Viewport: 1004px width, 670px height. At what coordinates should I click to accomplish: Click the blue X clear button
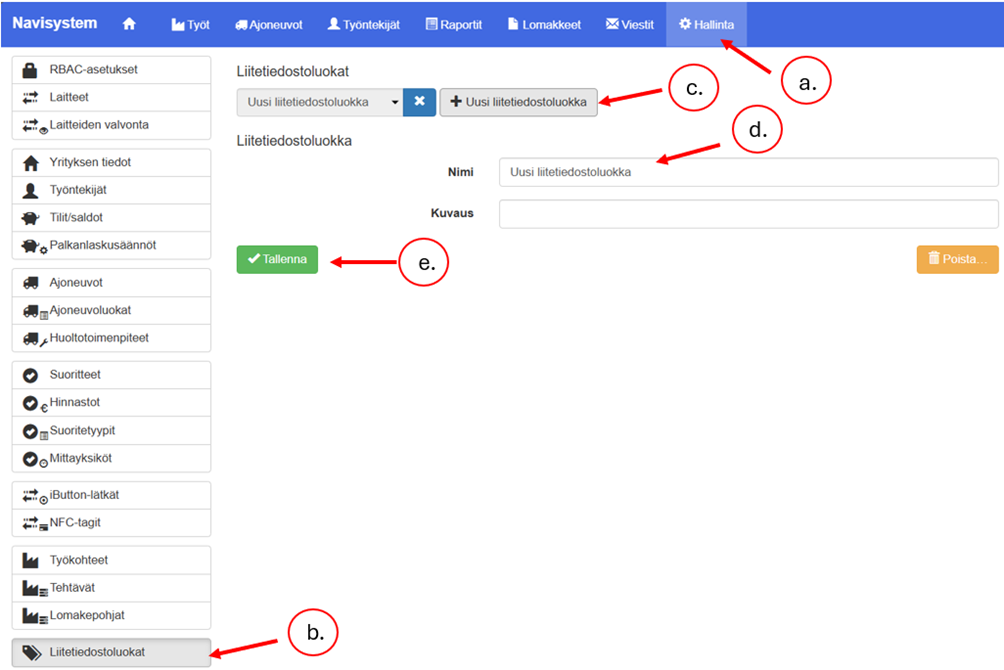click(420, 102)
